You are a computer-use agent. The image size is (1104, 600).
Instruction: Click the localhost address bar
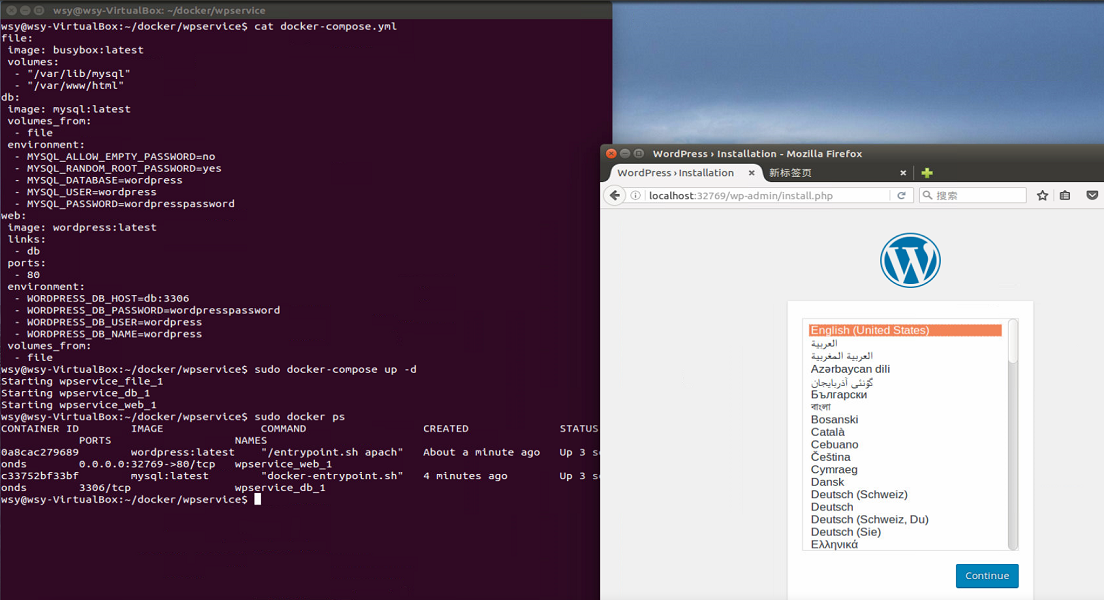tap(767, 196)
